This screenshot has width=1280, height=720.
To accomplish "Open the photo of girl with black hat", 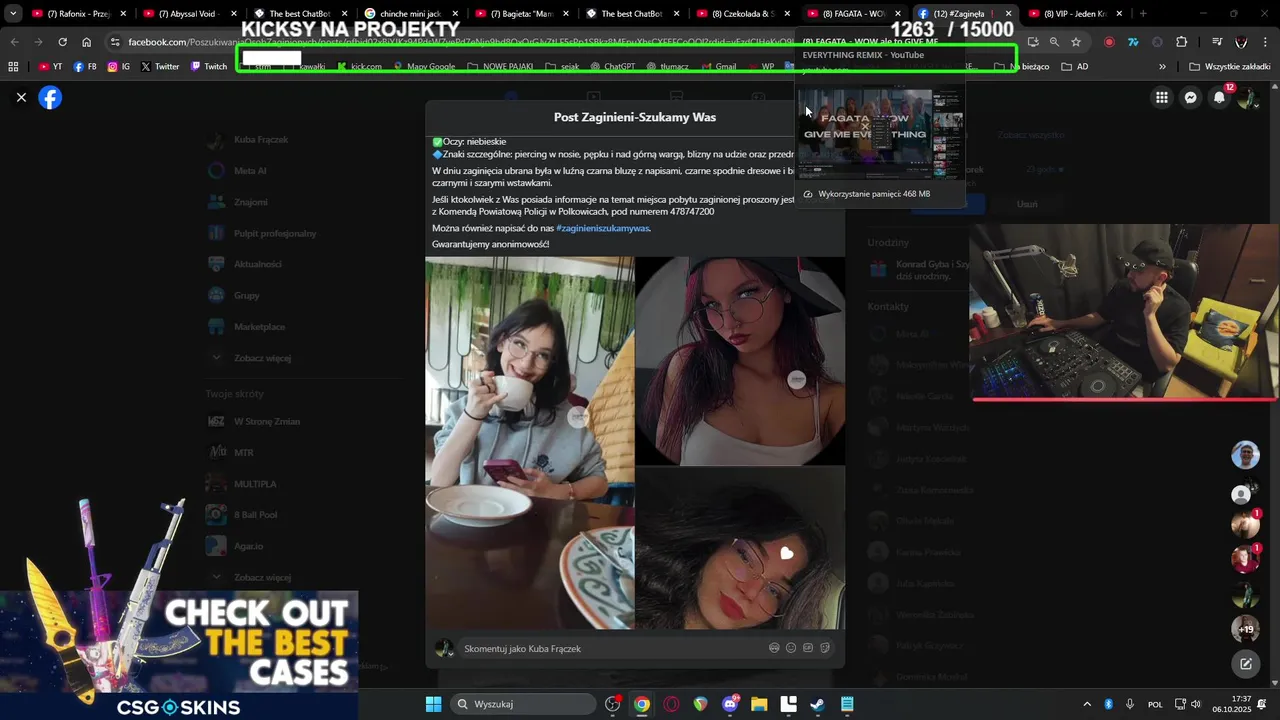I will [741, 361].
